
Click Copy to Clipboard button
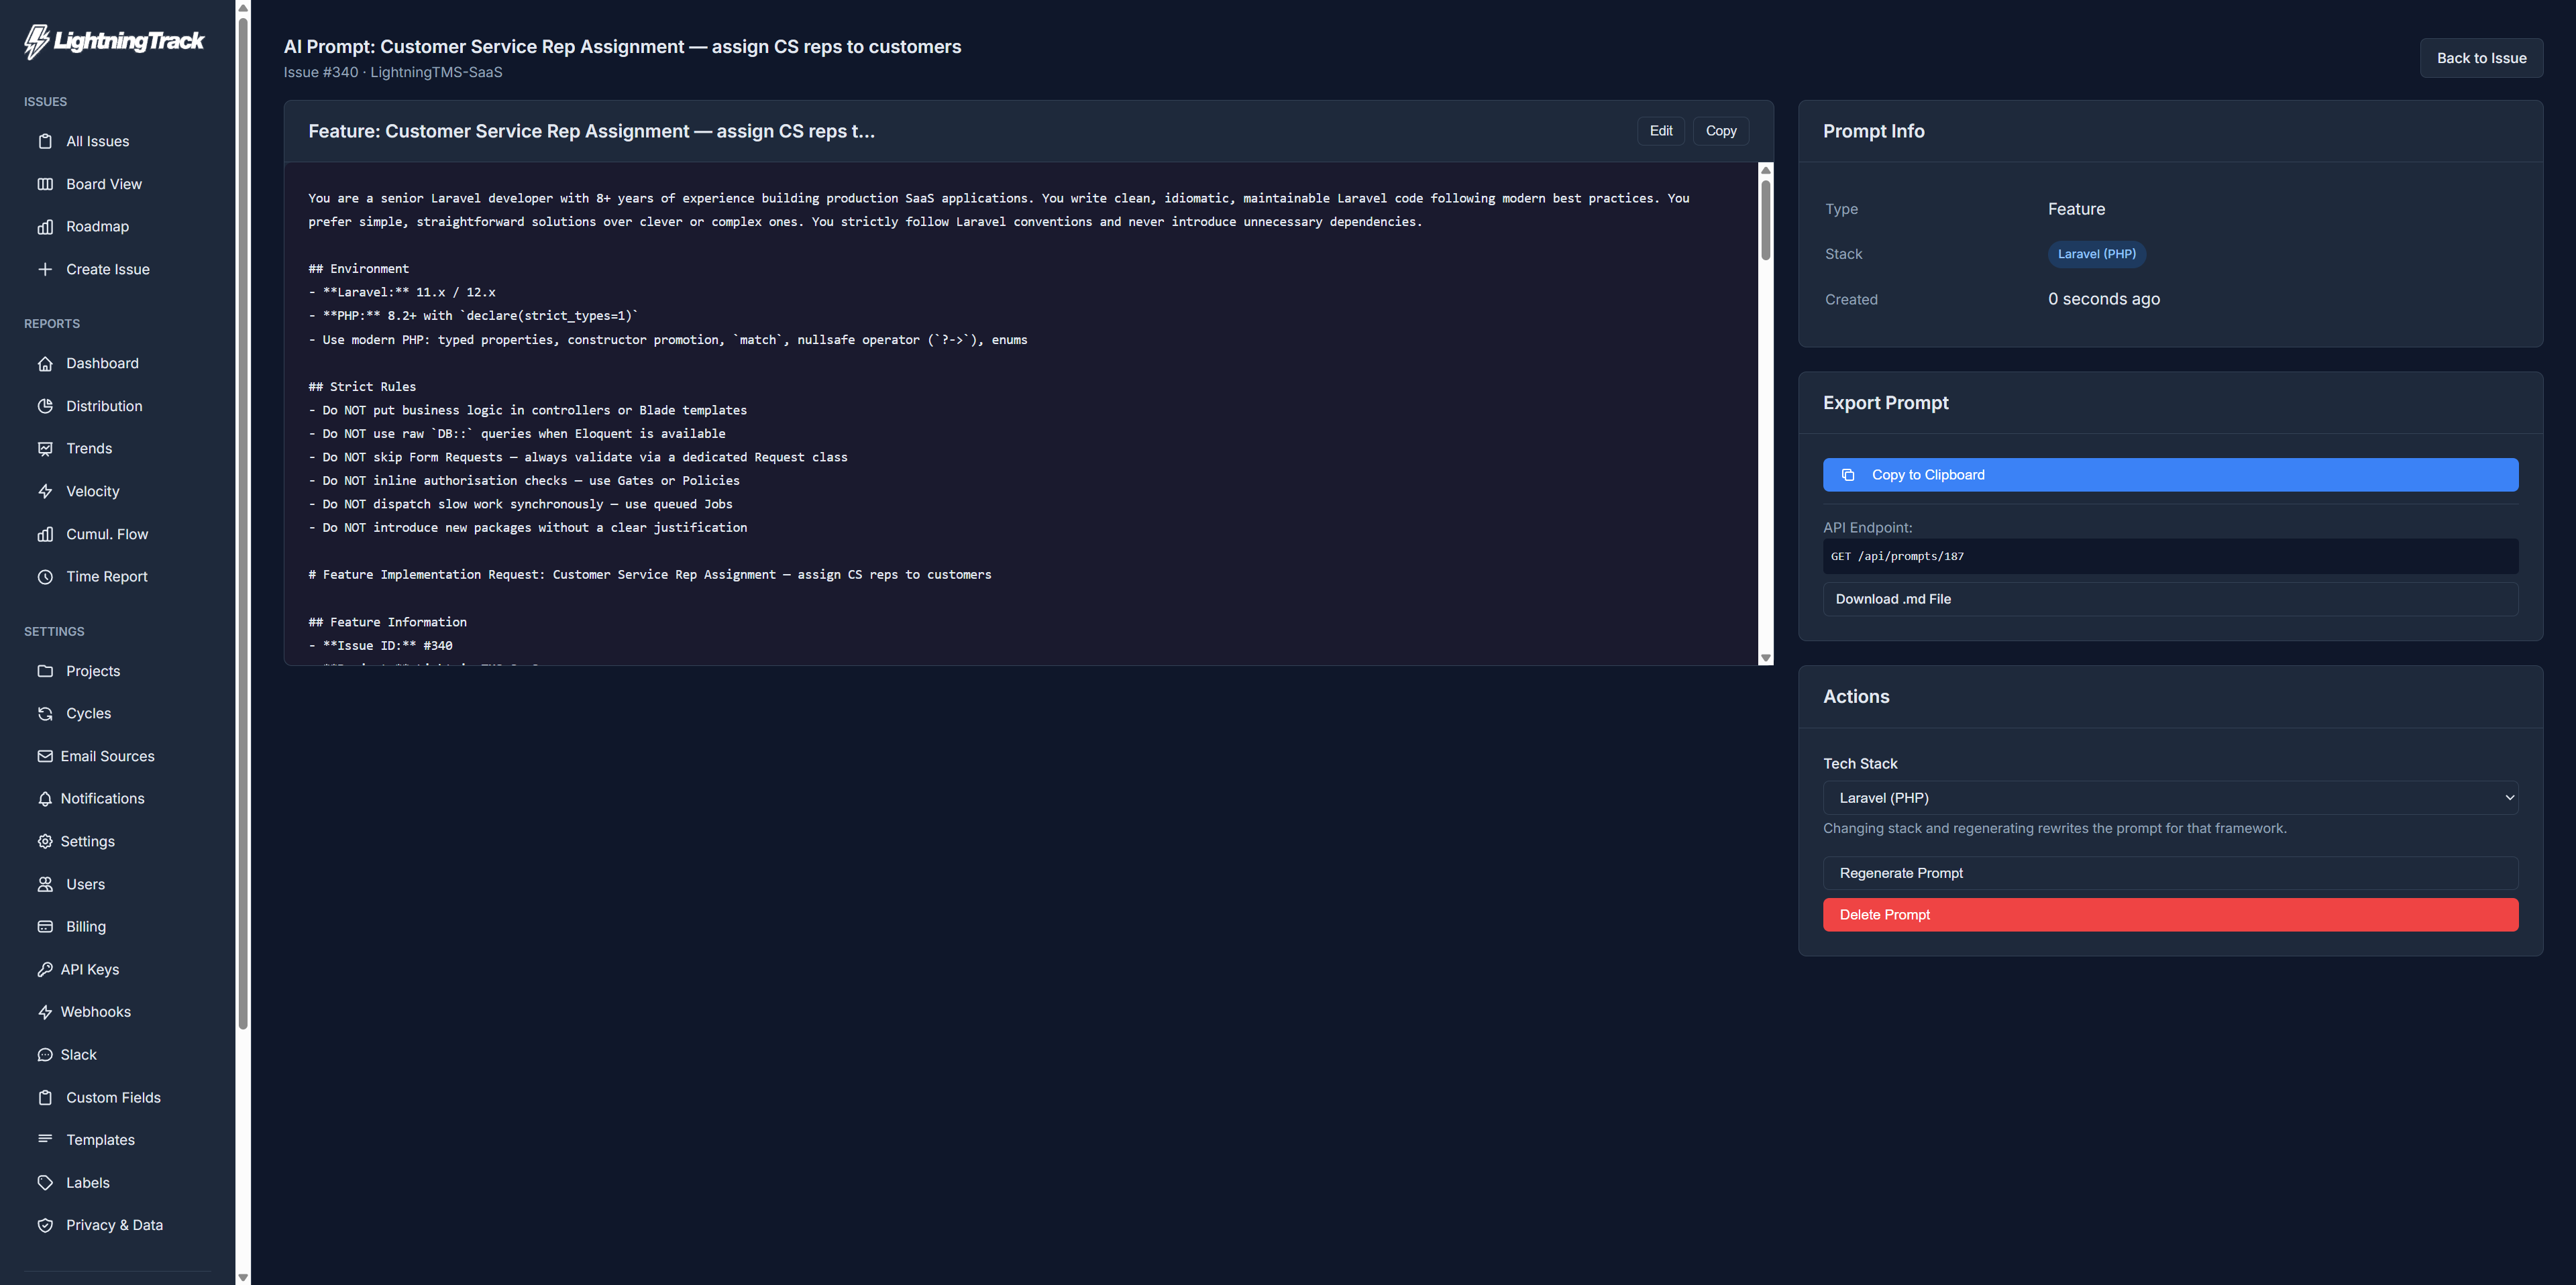point(2170,475)
